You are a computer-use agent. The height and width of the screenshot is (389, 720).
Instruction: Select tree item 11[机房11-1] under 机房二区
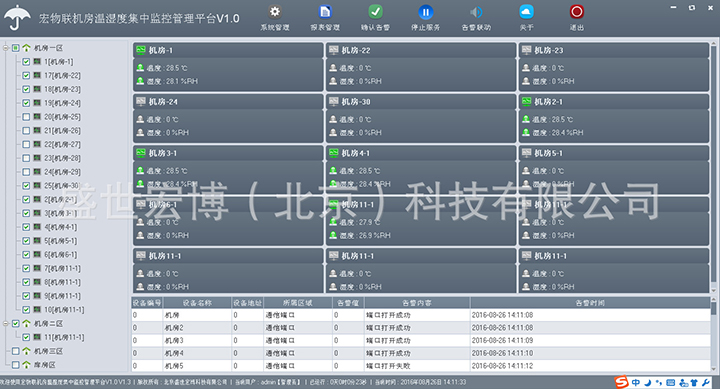(x=64, y=337)
